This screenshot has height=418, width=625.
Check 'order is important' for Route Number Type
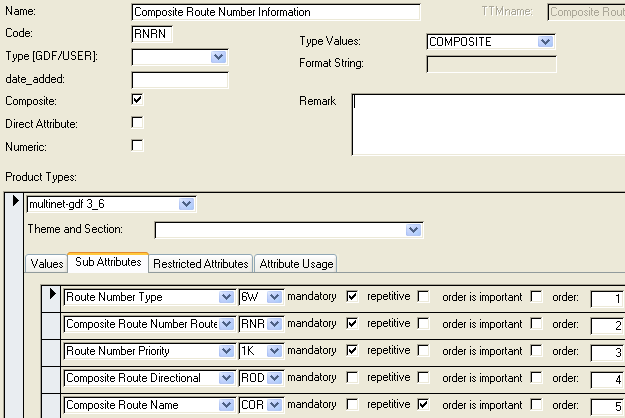pyautogui.click(x=537, y=296)
